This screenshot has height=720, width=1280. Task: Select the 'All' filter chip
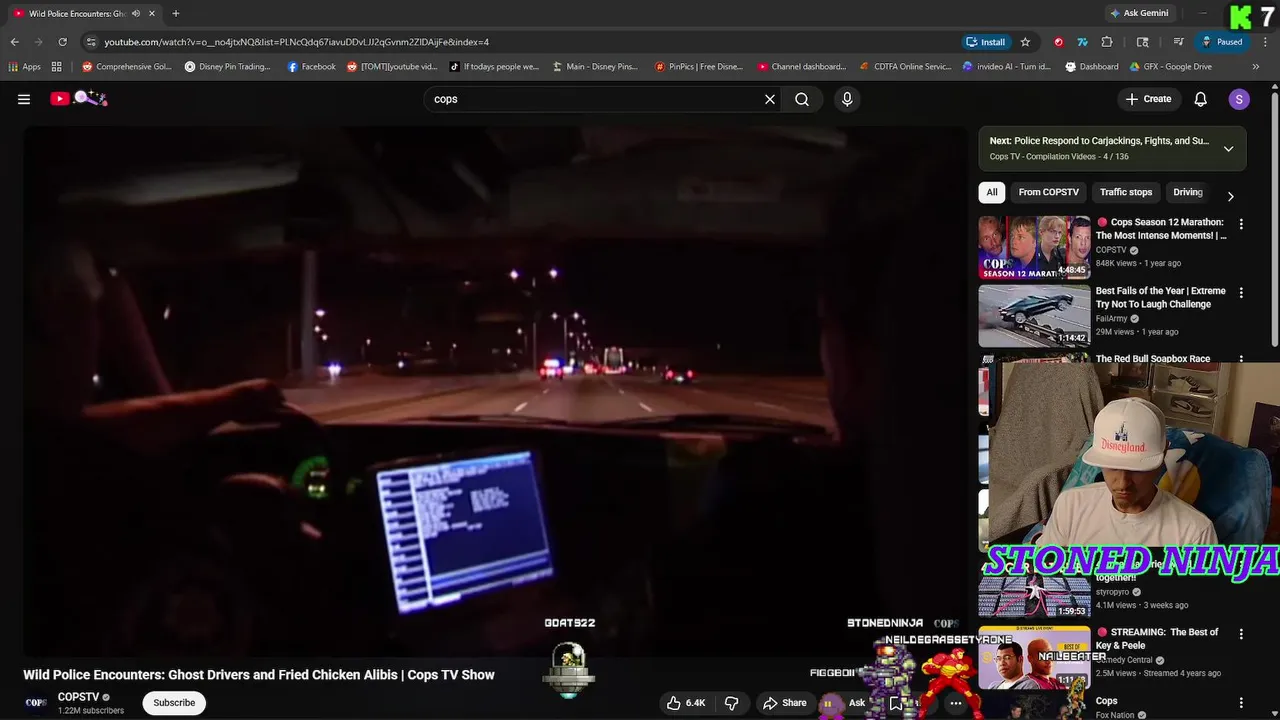pyautogui.click(x=992, y=192)
